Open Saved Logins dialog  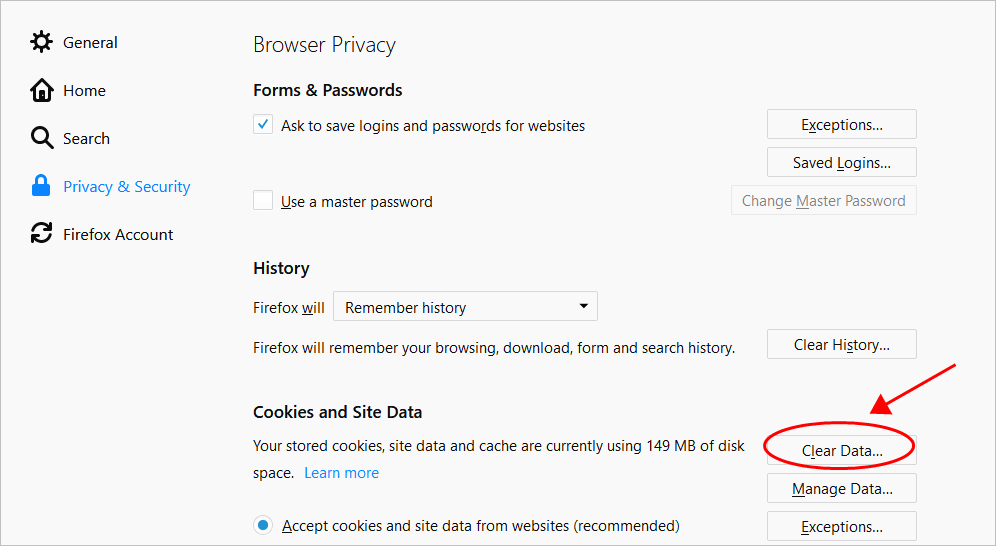coord(842,163)
